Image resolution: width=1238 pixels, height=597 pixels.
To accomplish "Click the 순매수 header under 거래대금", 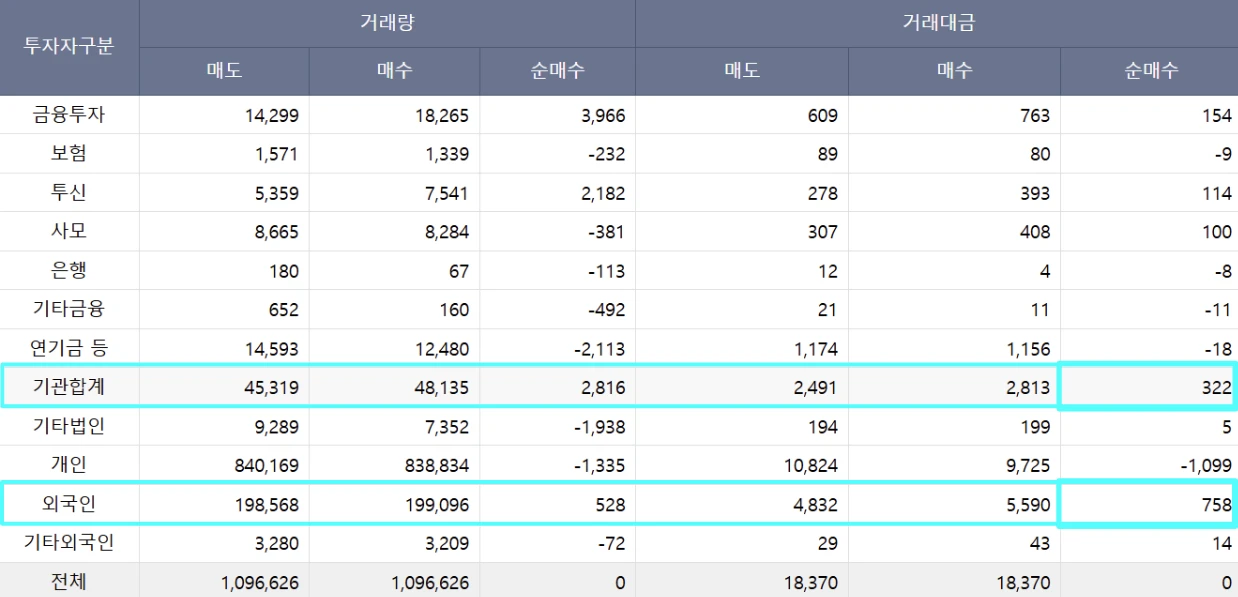I will (1149, 71).
